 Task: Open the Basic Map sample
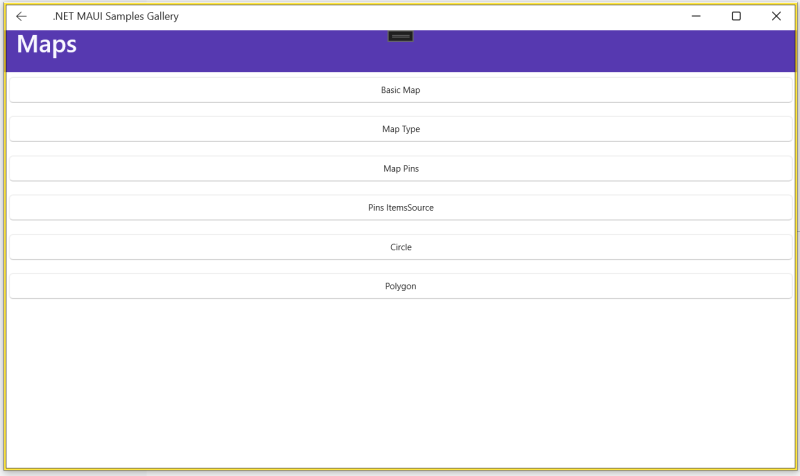click(400, 90)
